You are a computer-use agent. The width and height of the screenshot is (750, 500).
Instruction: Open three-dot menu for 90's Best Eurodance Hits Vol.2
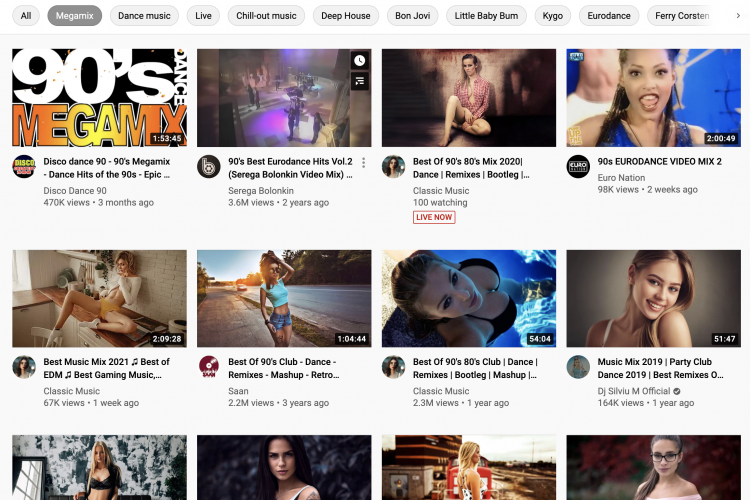[x=364, y=163]
